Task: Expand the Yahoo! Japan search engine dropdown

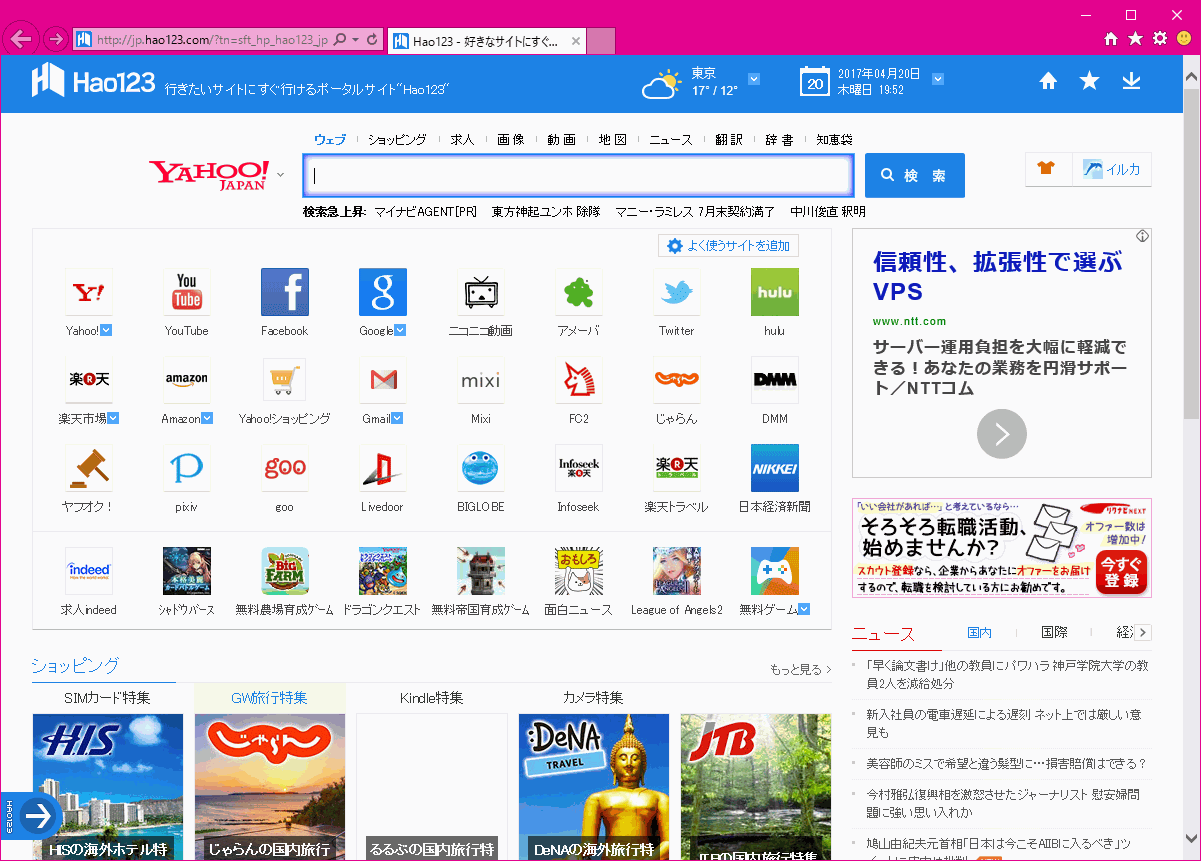Action: point(281,175)
